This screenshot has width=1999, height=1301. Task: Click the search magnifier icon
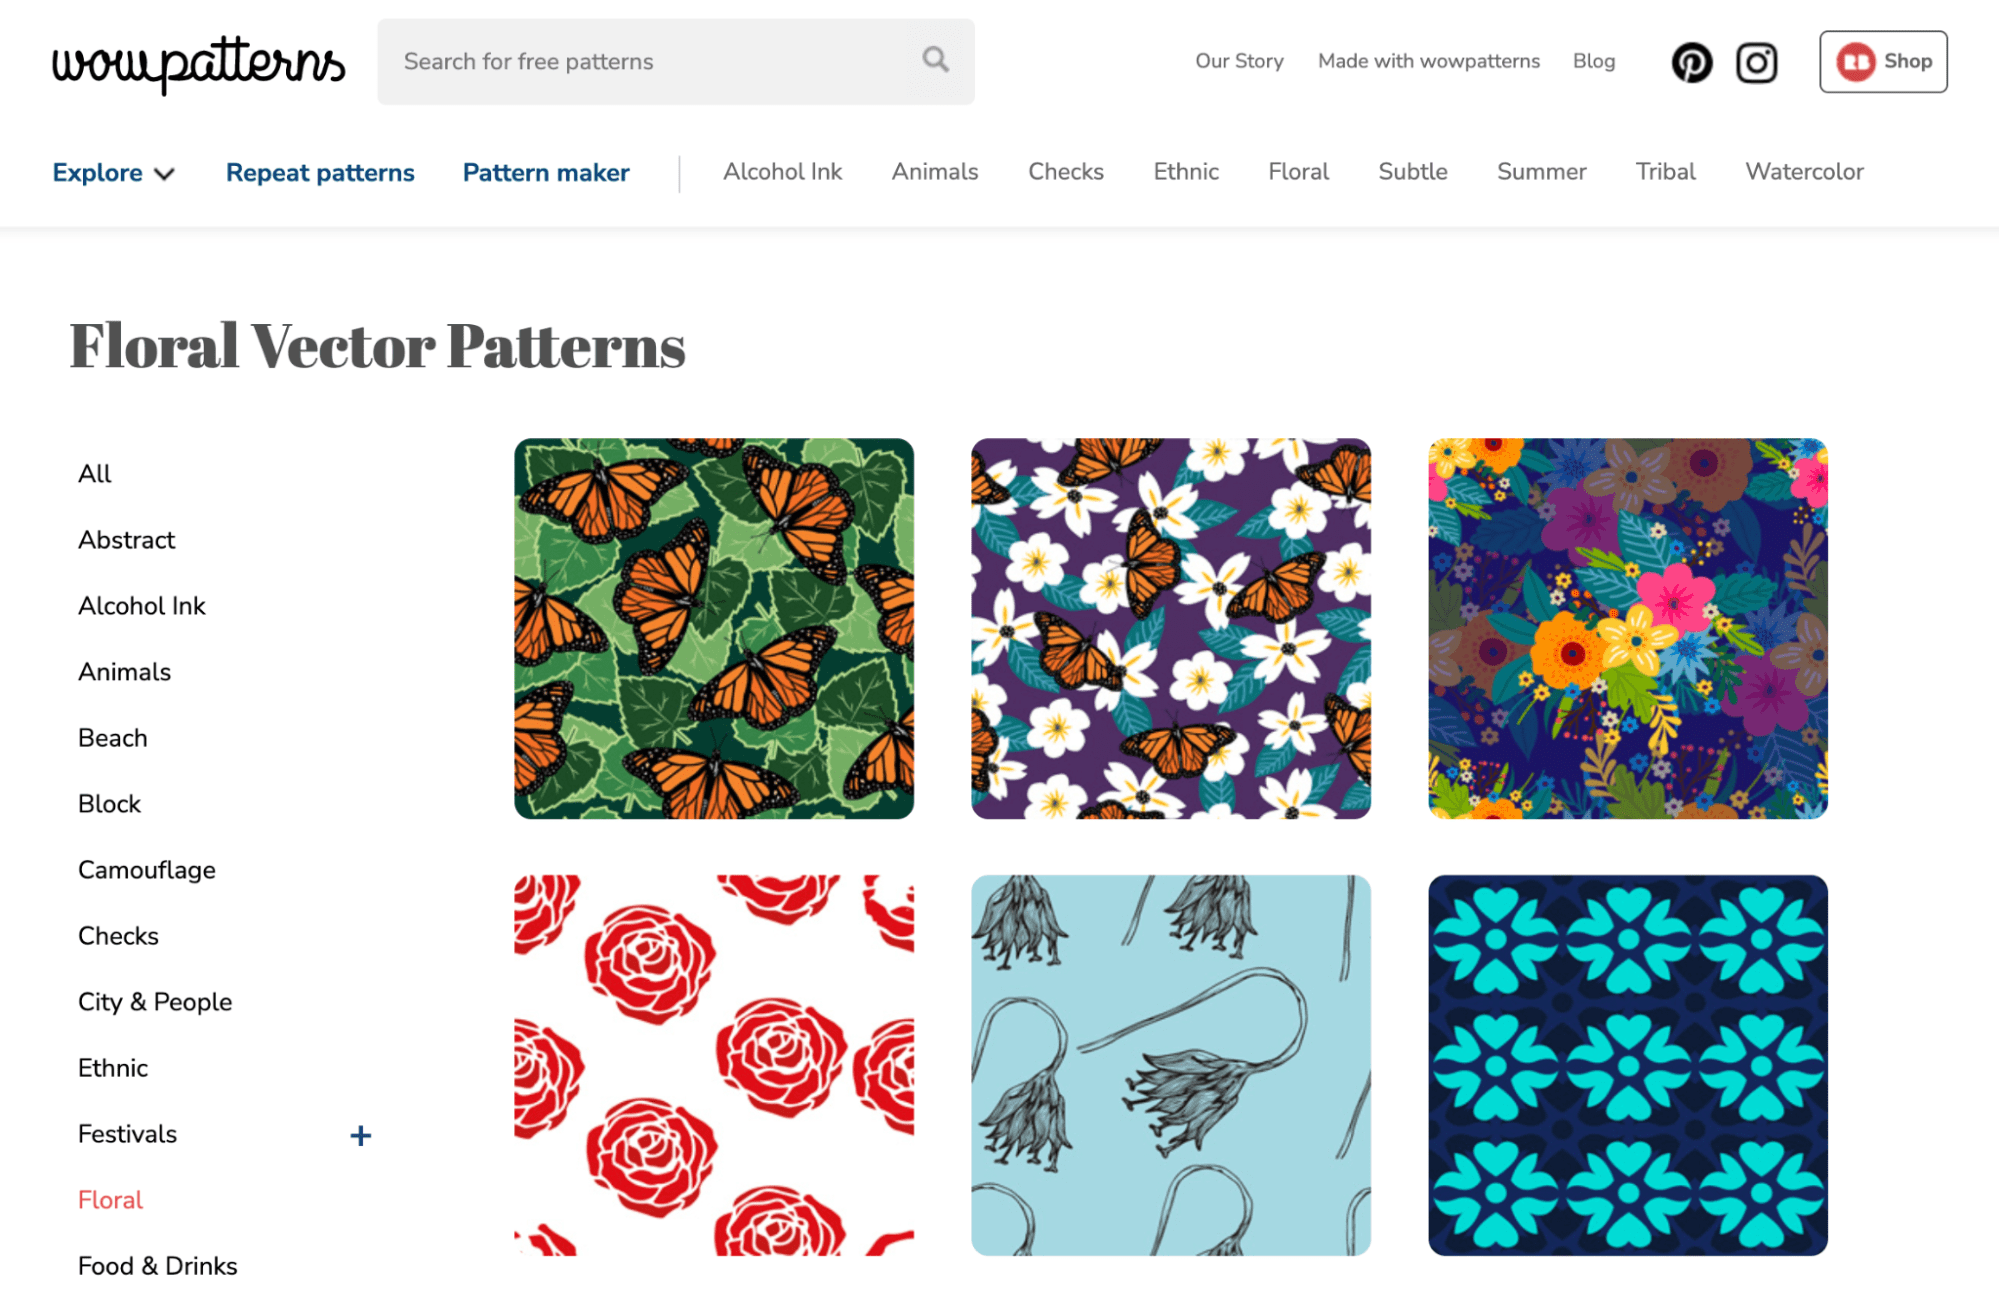(935, 60)
